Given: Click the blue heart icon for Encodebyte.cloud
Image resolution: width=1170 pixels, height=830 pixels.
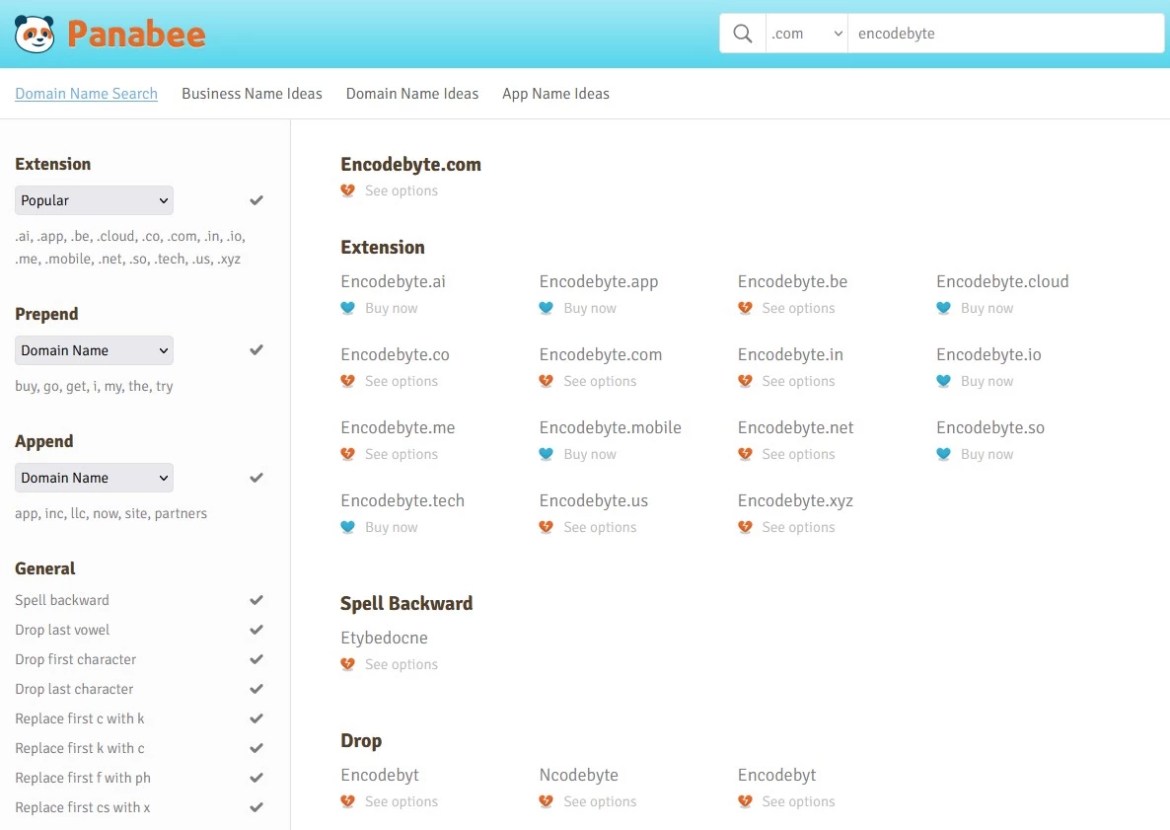Looking at the screenshot, I should pyautogui.click(x=943, y=308).
